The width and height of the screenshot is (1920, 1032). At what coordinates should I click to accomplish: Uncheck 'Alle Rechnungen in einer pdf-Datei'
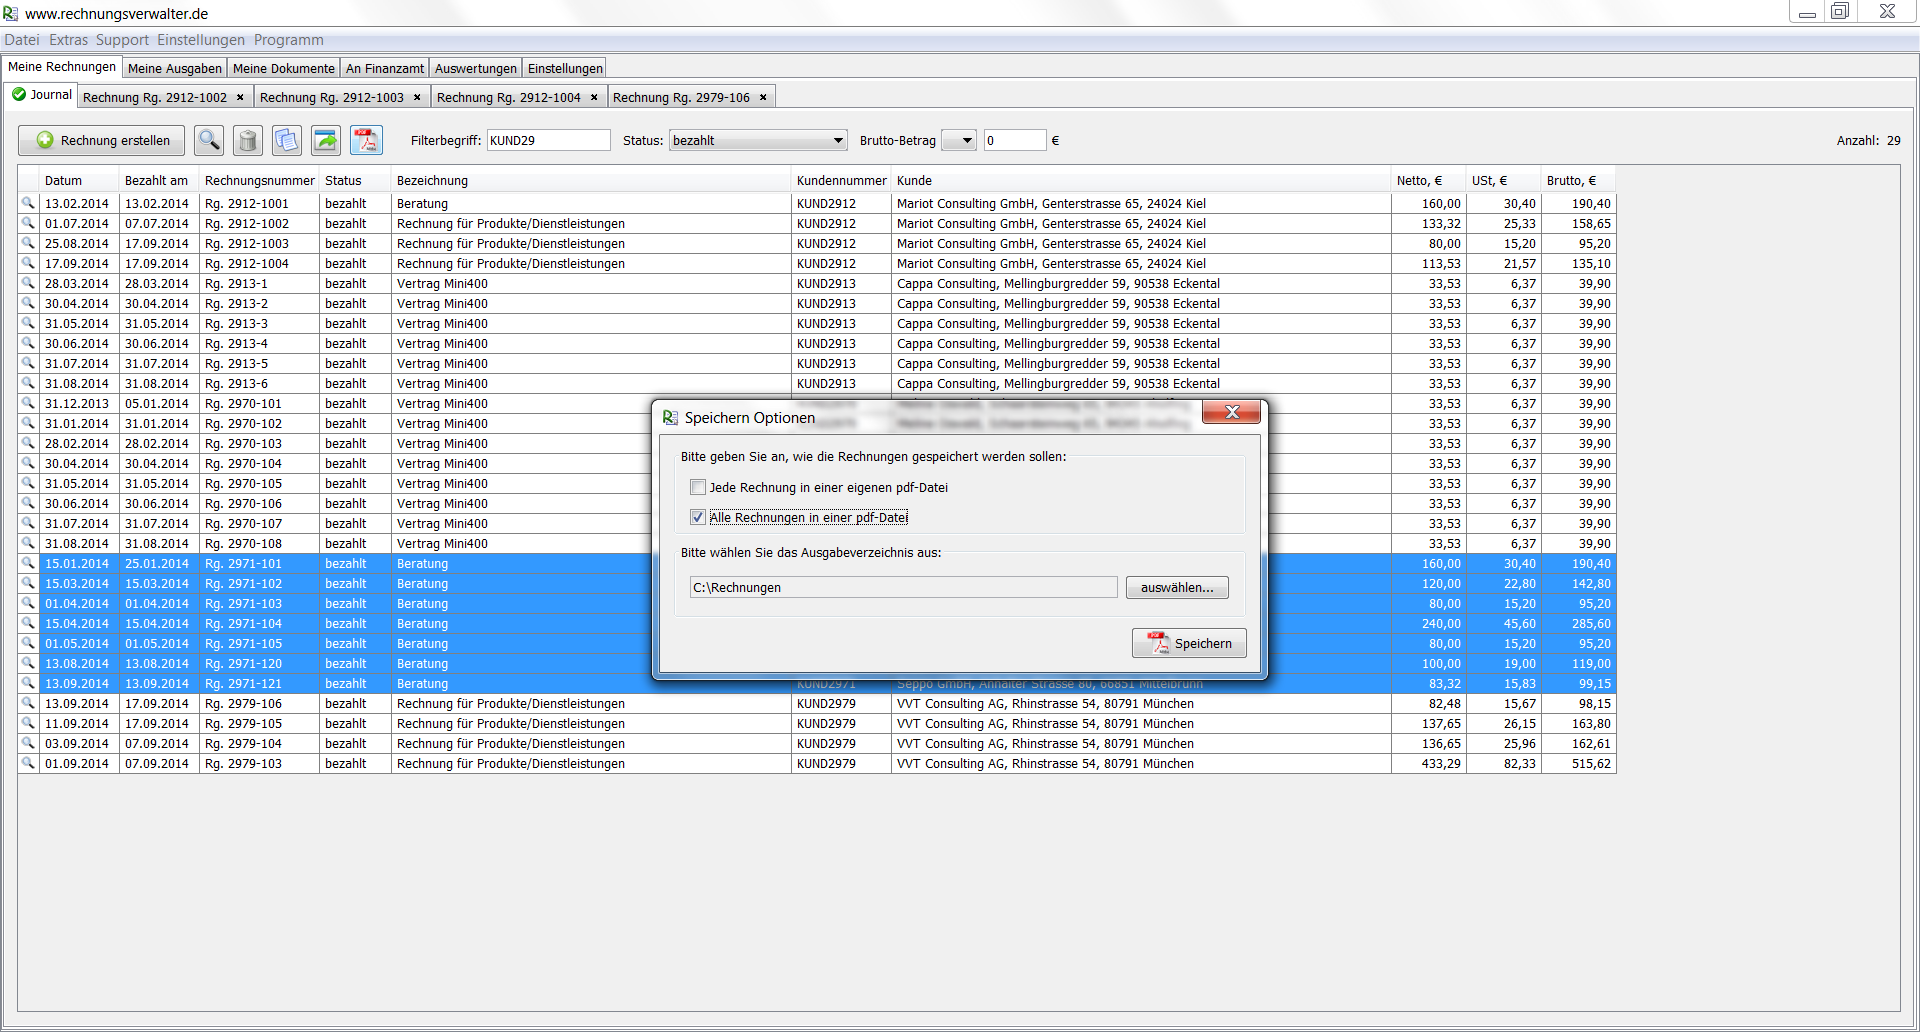pos(698,518)
